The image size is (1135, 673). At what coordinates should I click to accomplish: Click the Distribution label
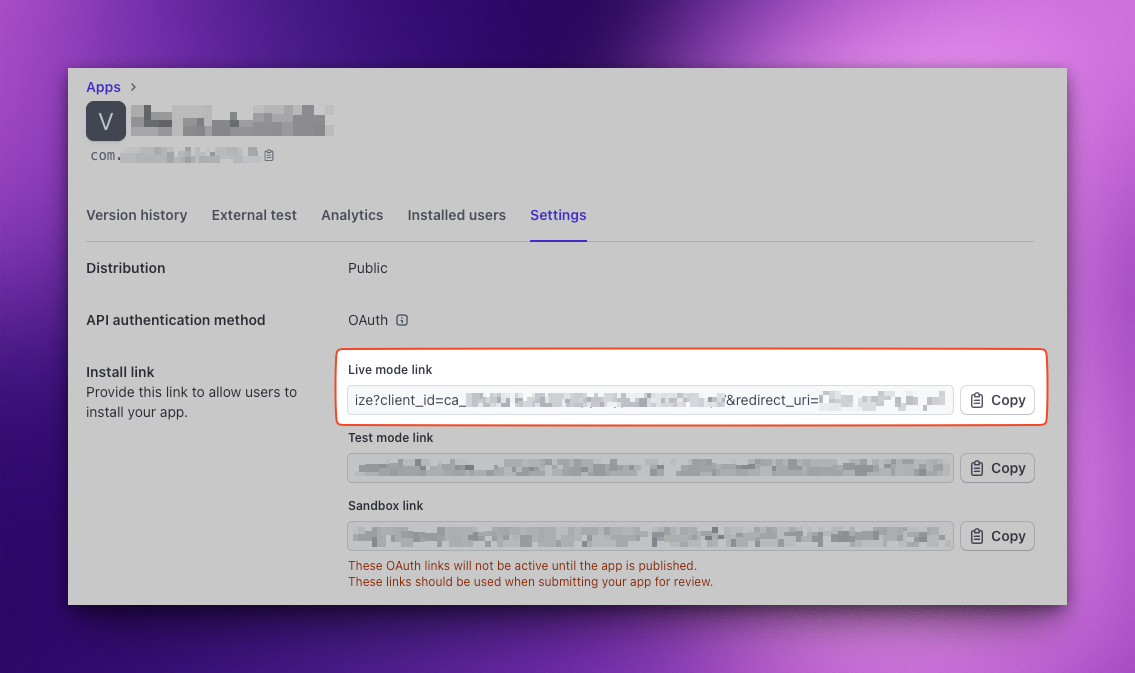(126, 268)
